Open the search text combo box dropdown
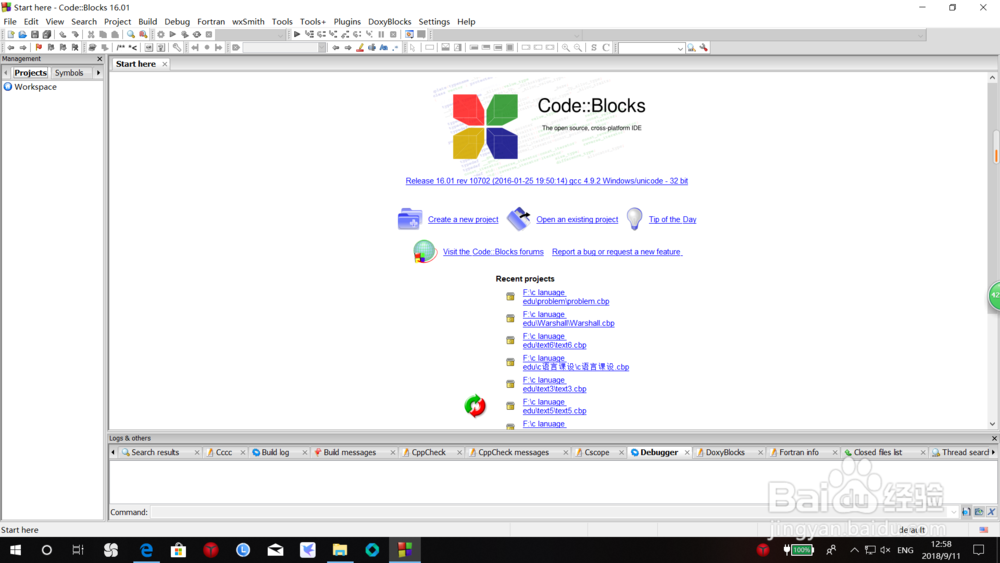 click(680, 48)
